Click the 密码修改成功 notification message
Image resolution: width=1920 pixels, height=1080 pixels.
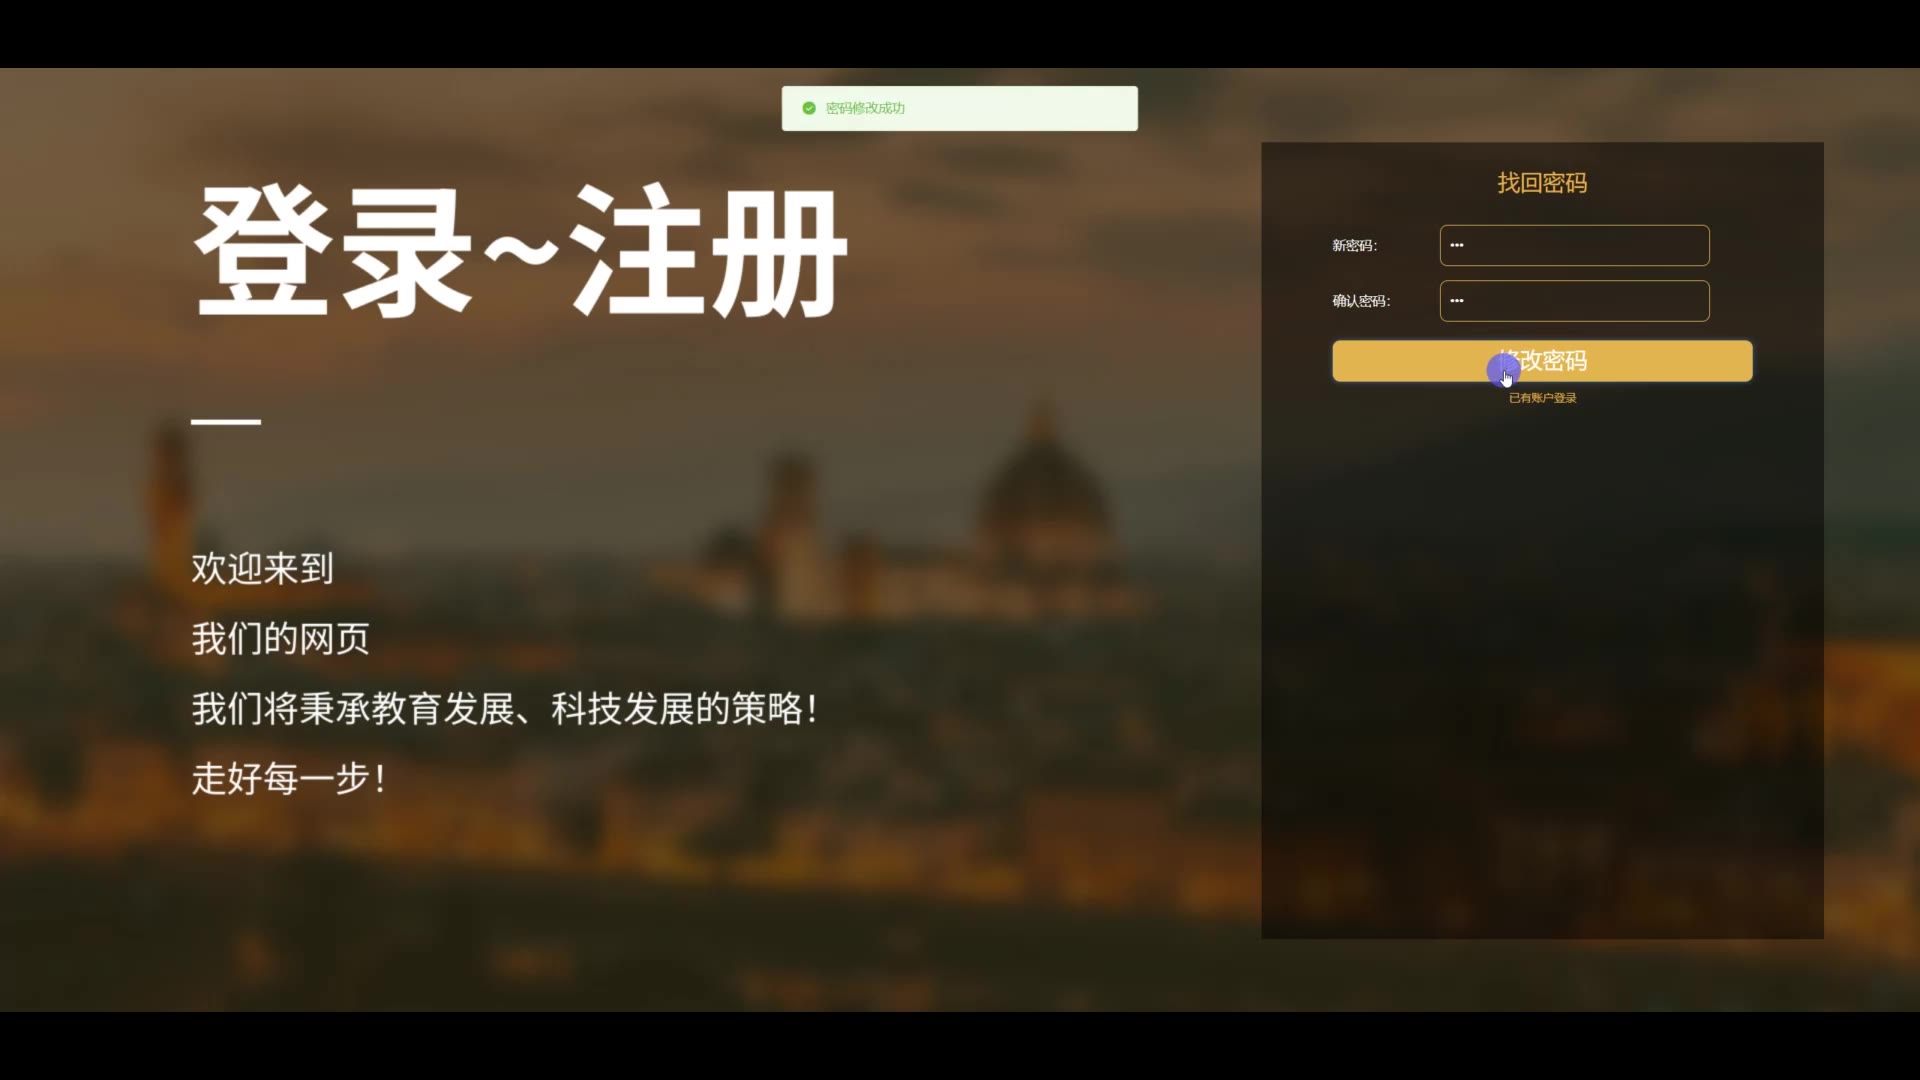tap(865, 108)
